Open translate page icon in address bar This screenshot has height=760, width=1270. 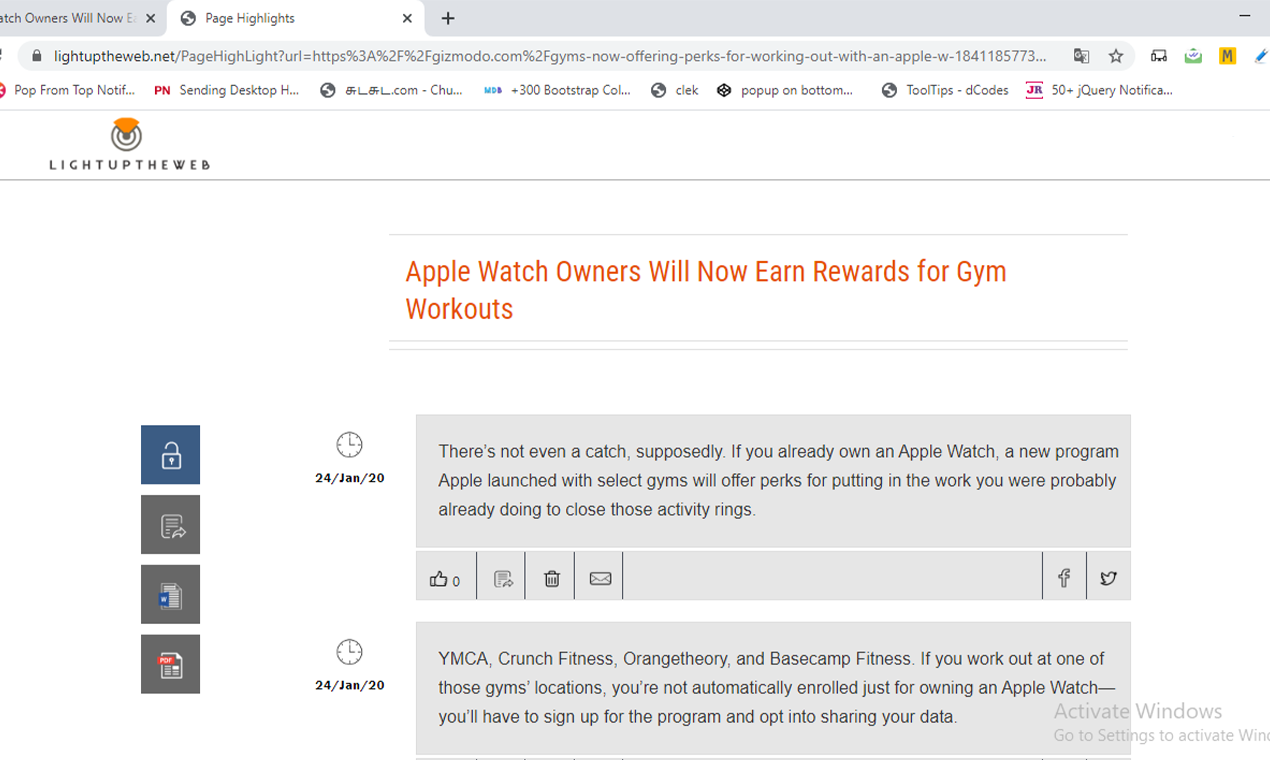tap(1081, 56)
